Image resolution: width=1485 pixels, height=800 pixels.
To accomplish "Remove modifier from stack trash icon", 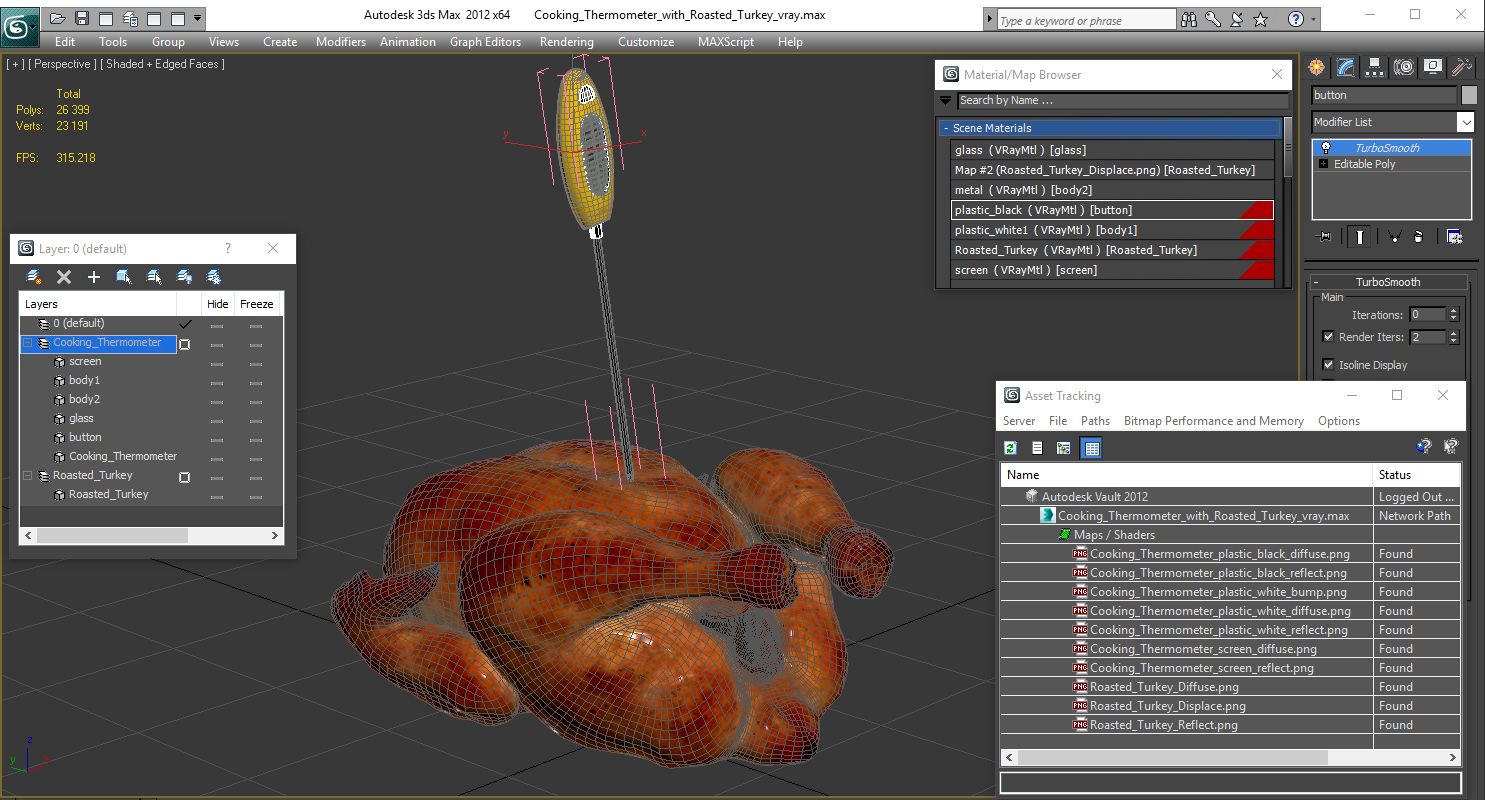I will pyautogui.click(x=1419, y=237).
